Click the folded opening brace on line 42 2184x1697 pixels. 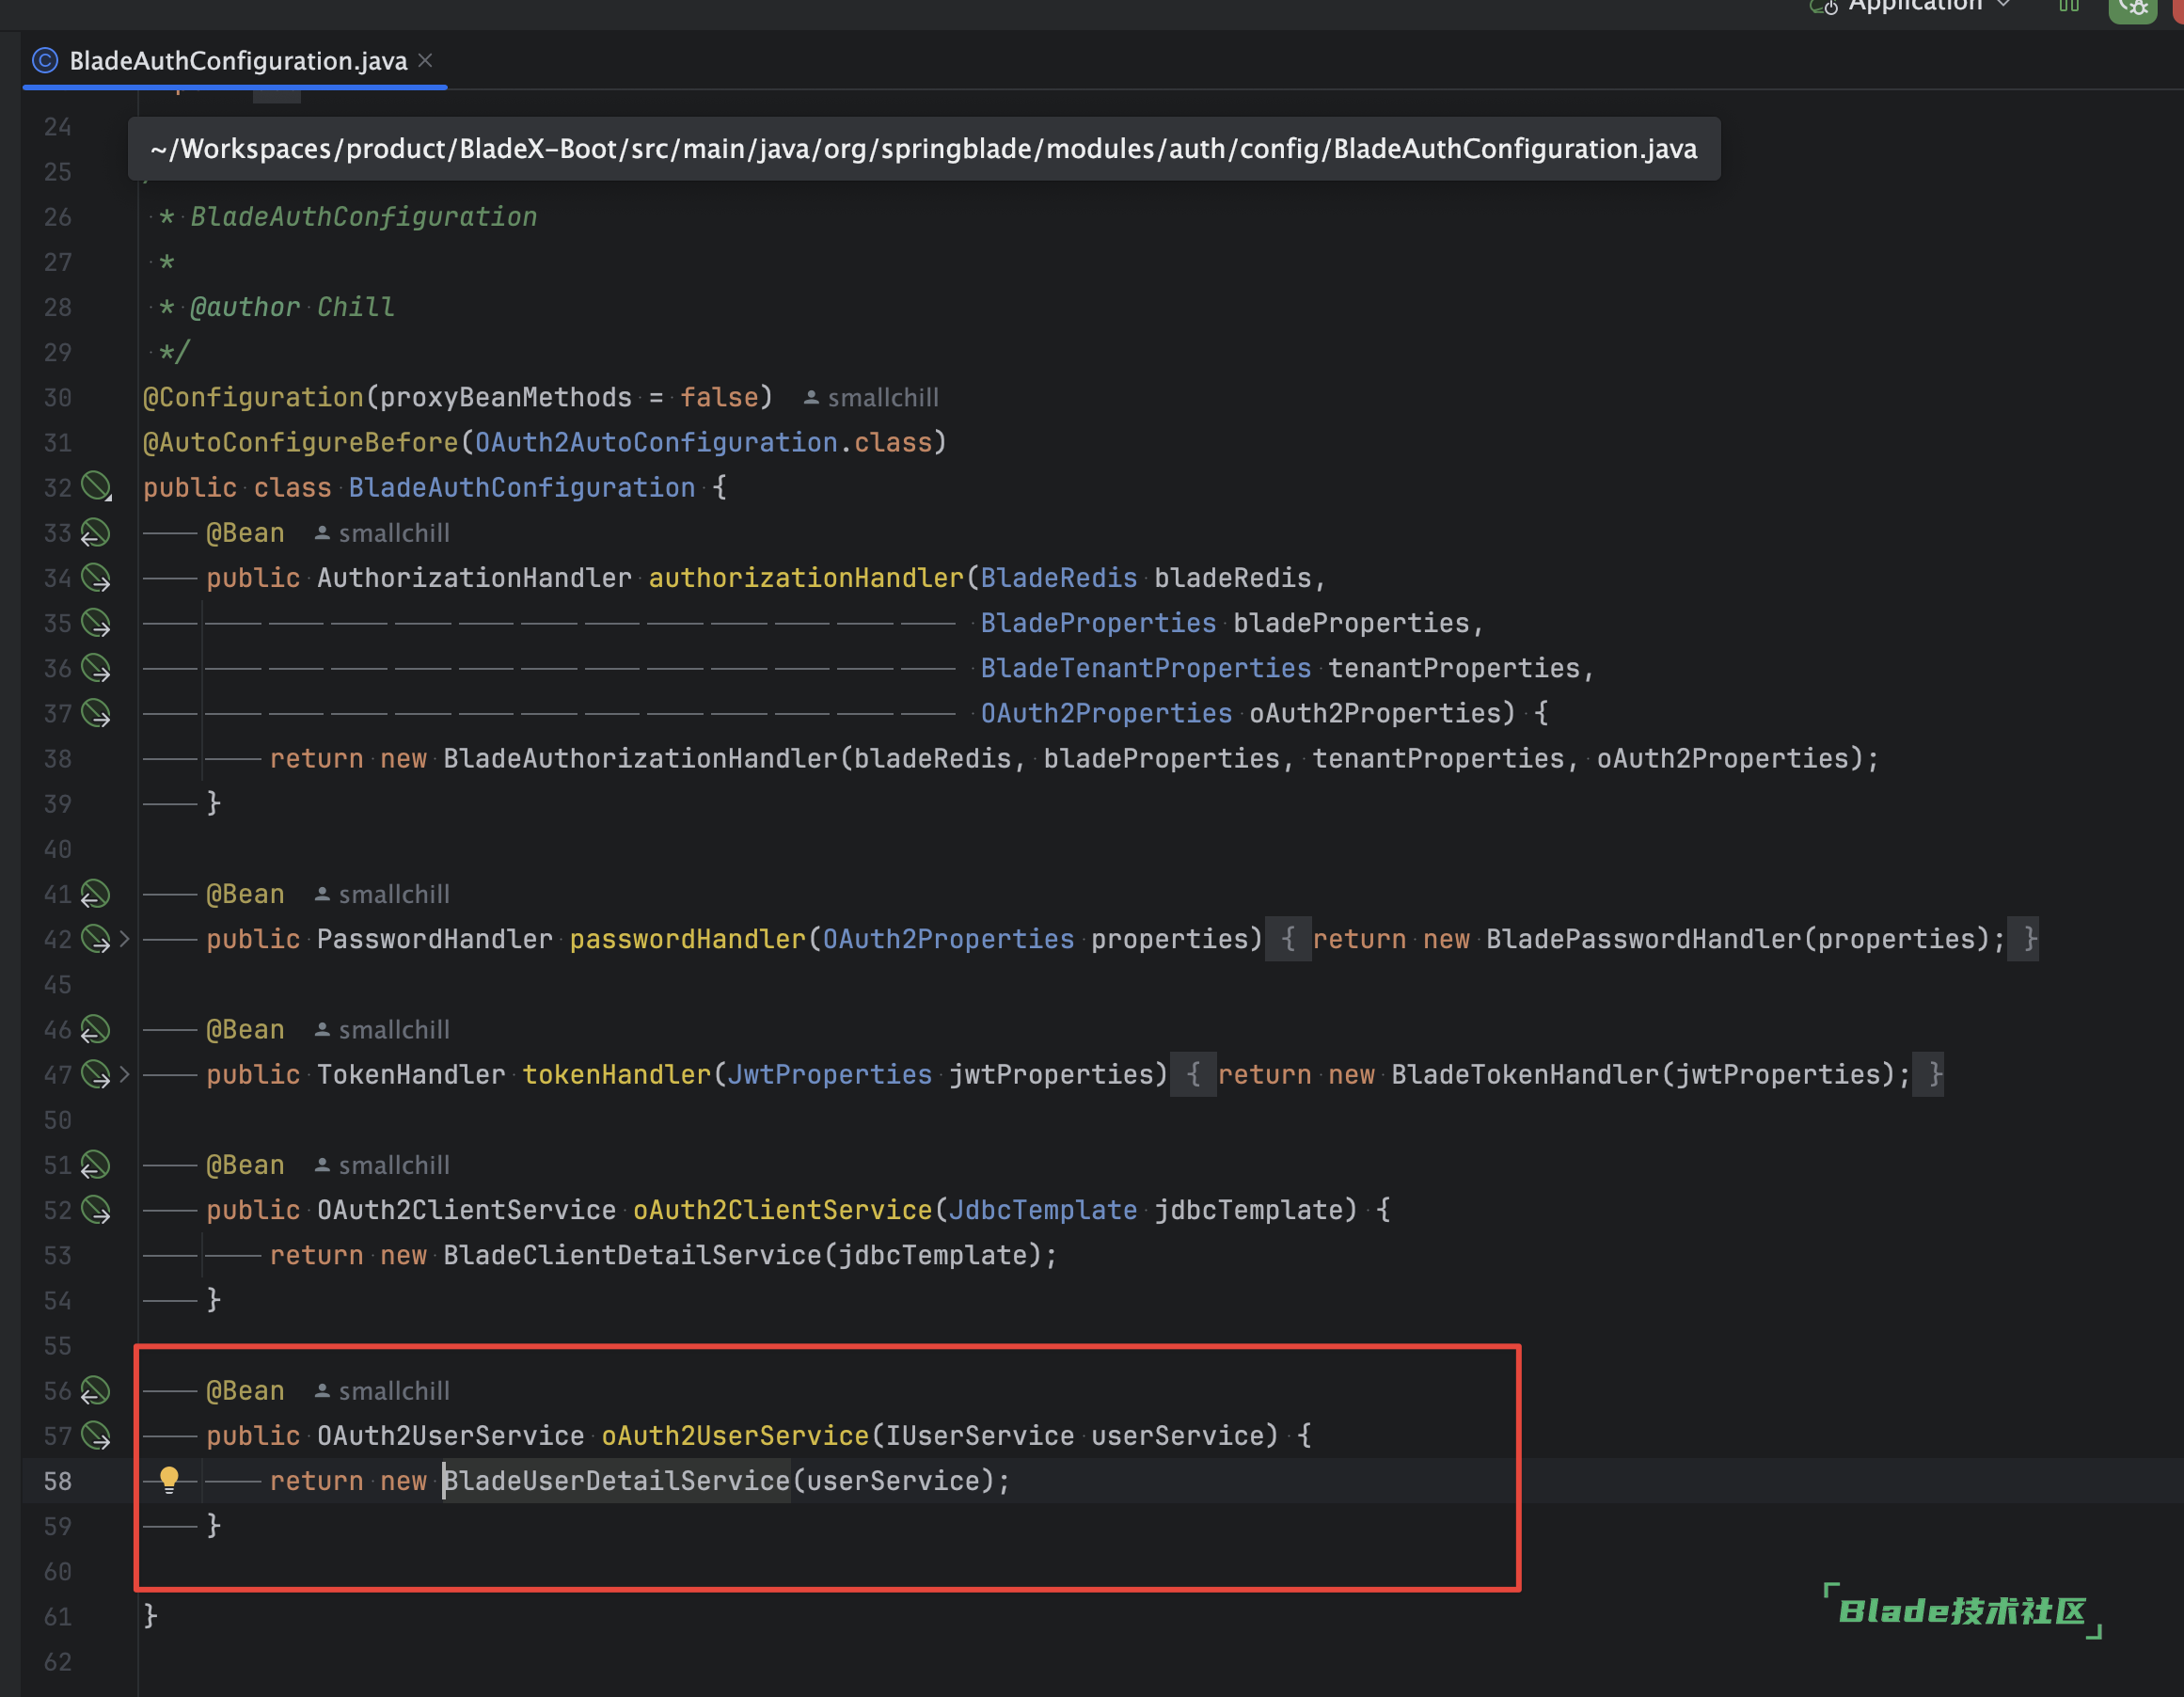tap(1288, 939)
